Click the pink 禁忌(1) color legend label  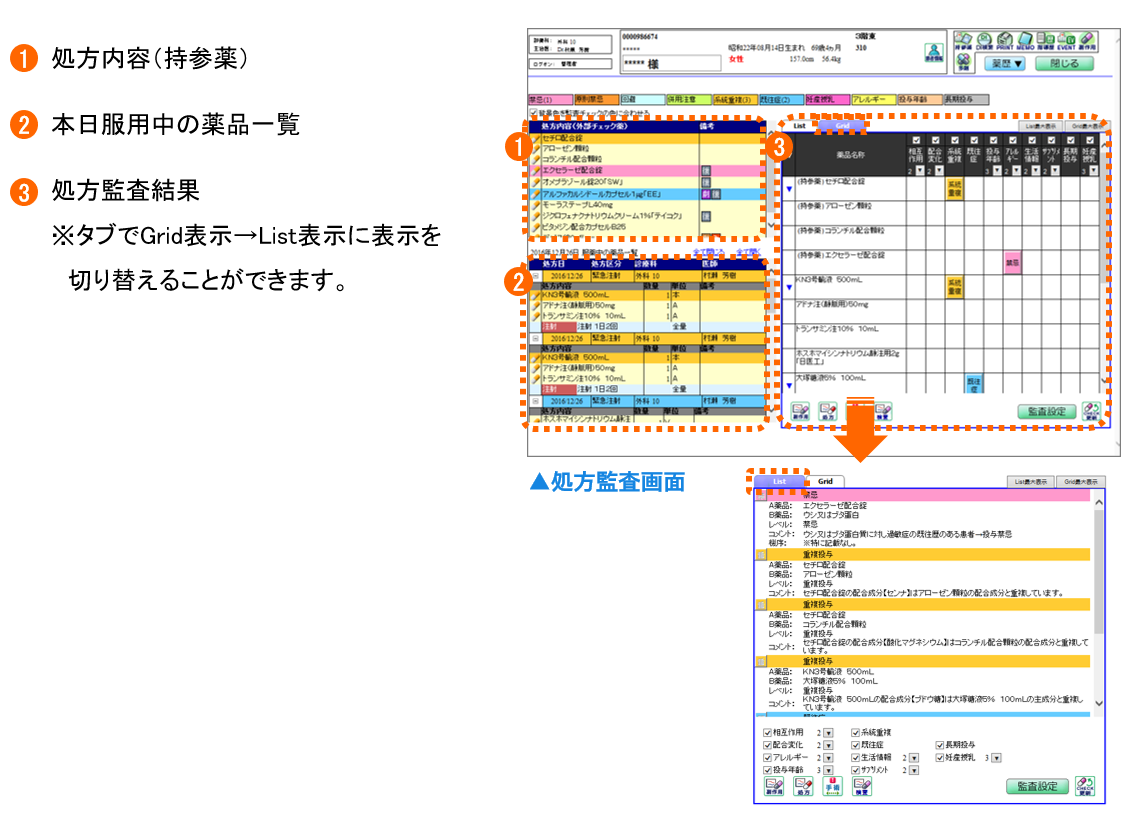tap(548, 100)
